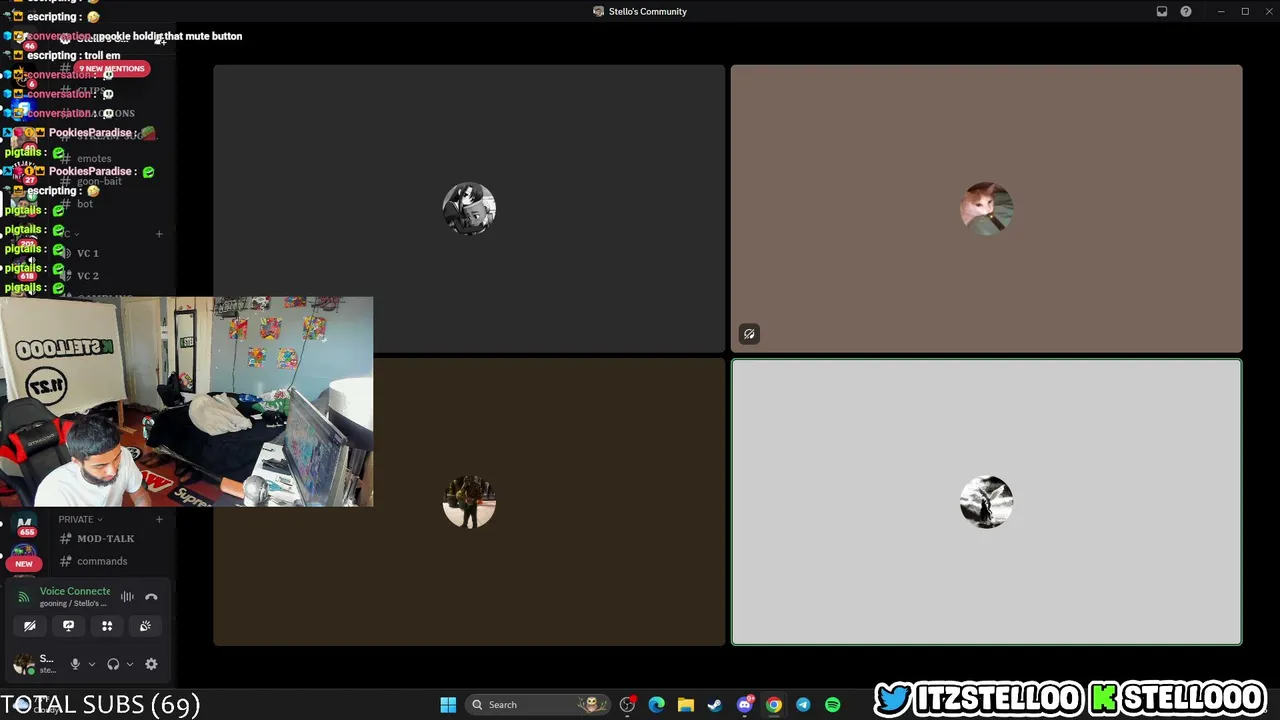The height and width of the screenshot is (720, 1280).
Task: Click the NEW unread servers pill
Action: pos(24,563)
